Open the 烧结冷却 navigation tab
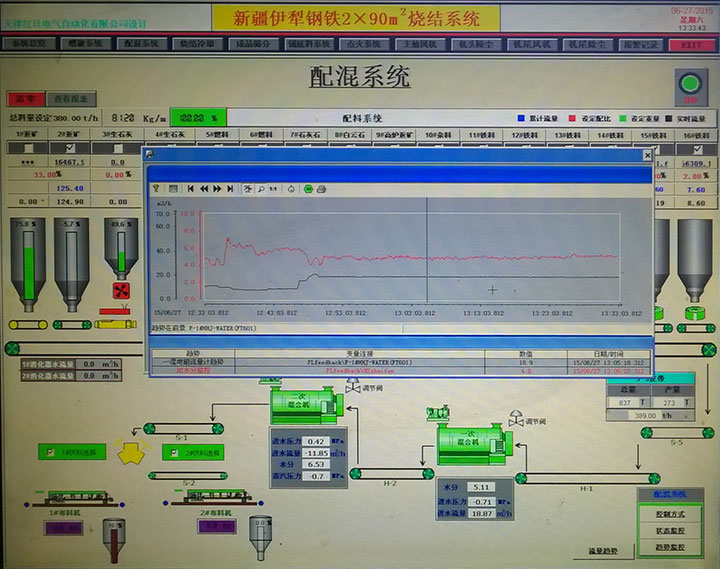720x569 pixels. point(197,44)
